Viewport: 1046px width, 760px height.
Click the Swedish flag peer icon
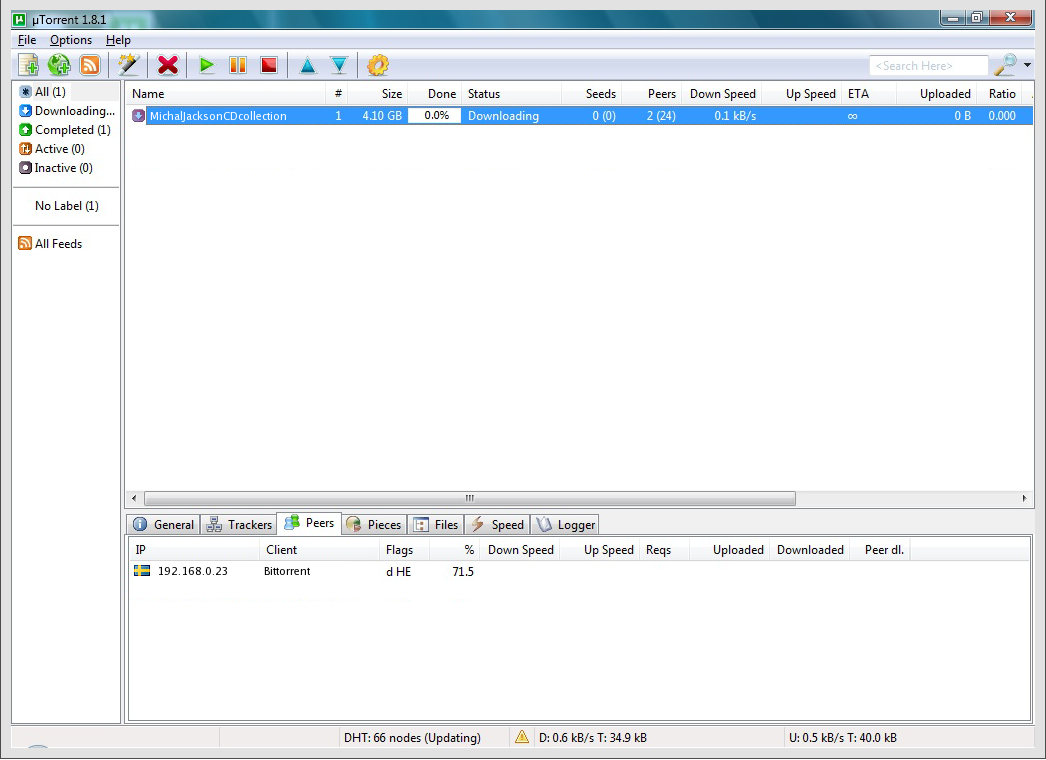click(x=141, y=571)
